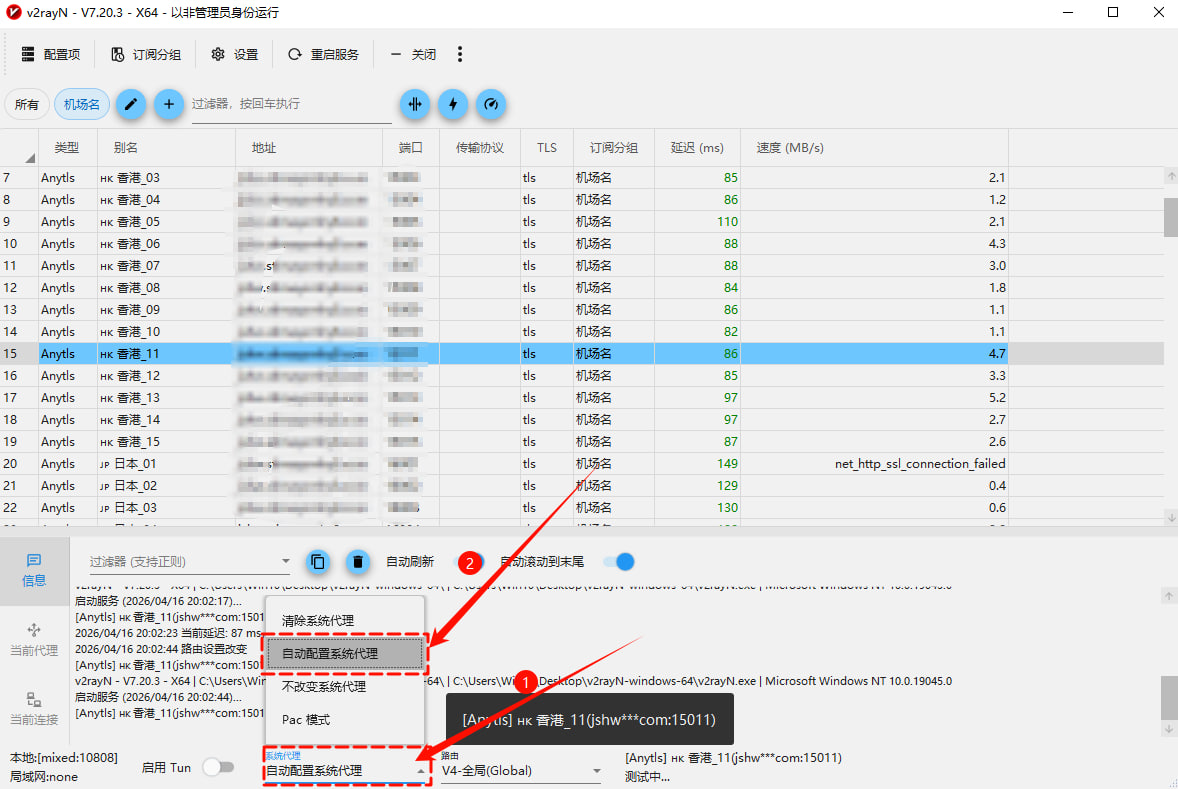Open the 信息 log panel tab
This screenshot has width=1178, height=789.
34,570
